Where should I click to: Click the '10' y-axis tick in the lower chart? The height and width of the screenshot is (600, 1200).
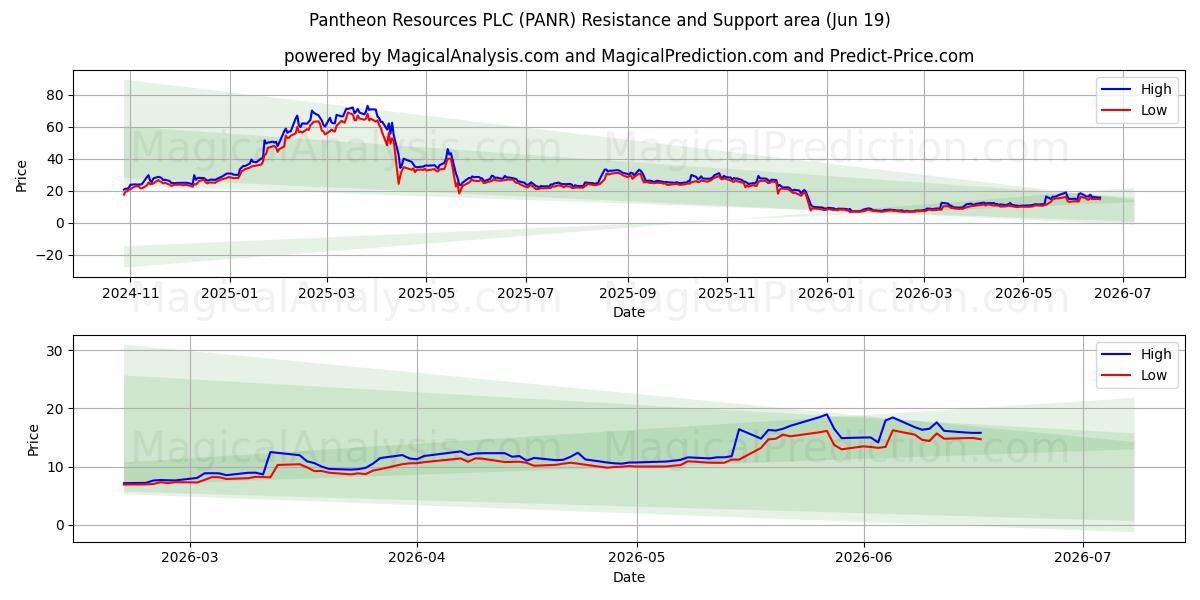pos(57,467)
